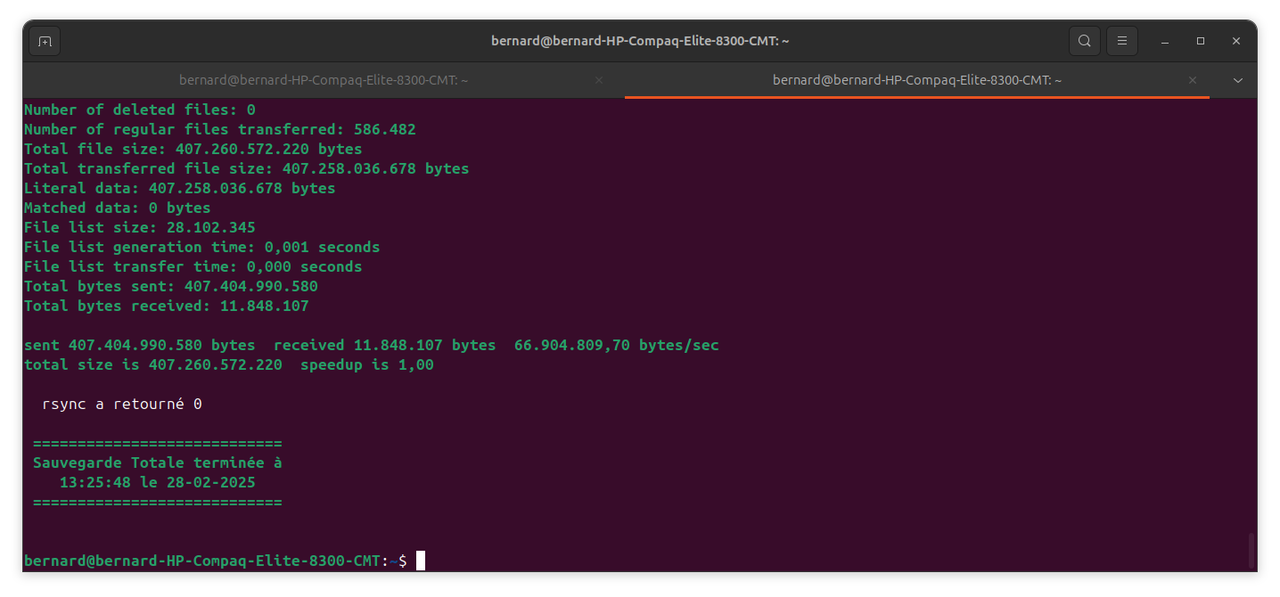Close the second active terminal tab
This screenshot has height=597, width=1280.
1192,80
